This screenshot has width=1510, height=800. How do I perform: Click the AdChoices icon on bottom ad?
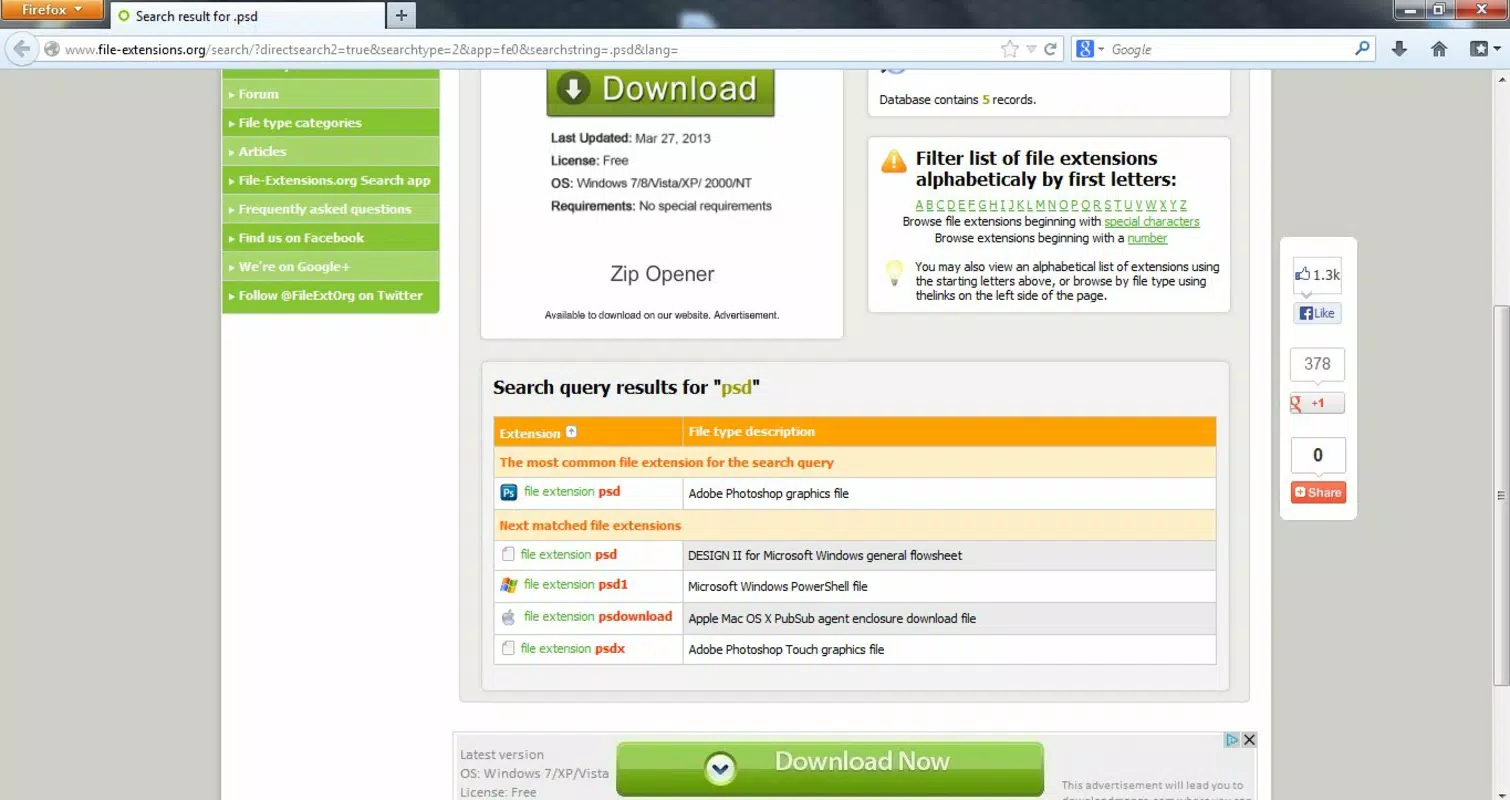point(1233,740)
